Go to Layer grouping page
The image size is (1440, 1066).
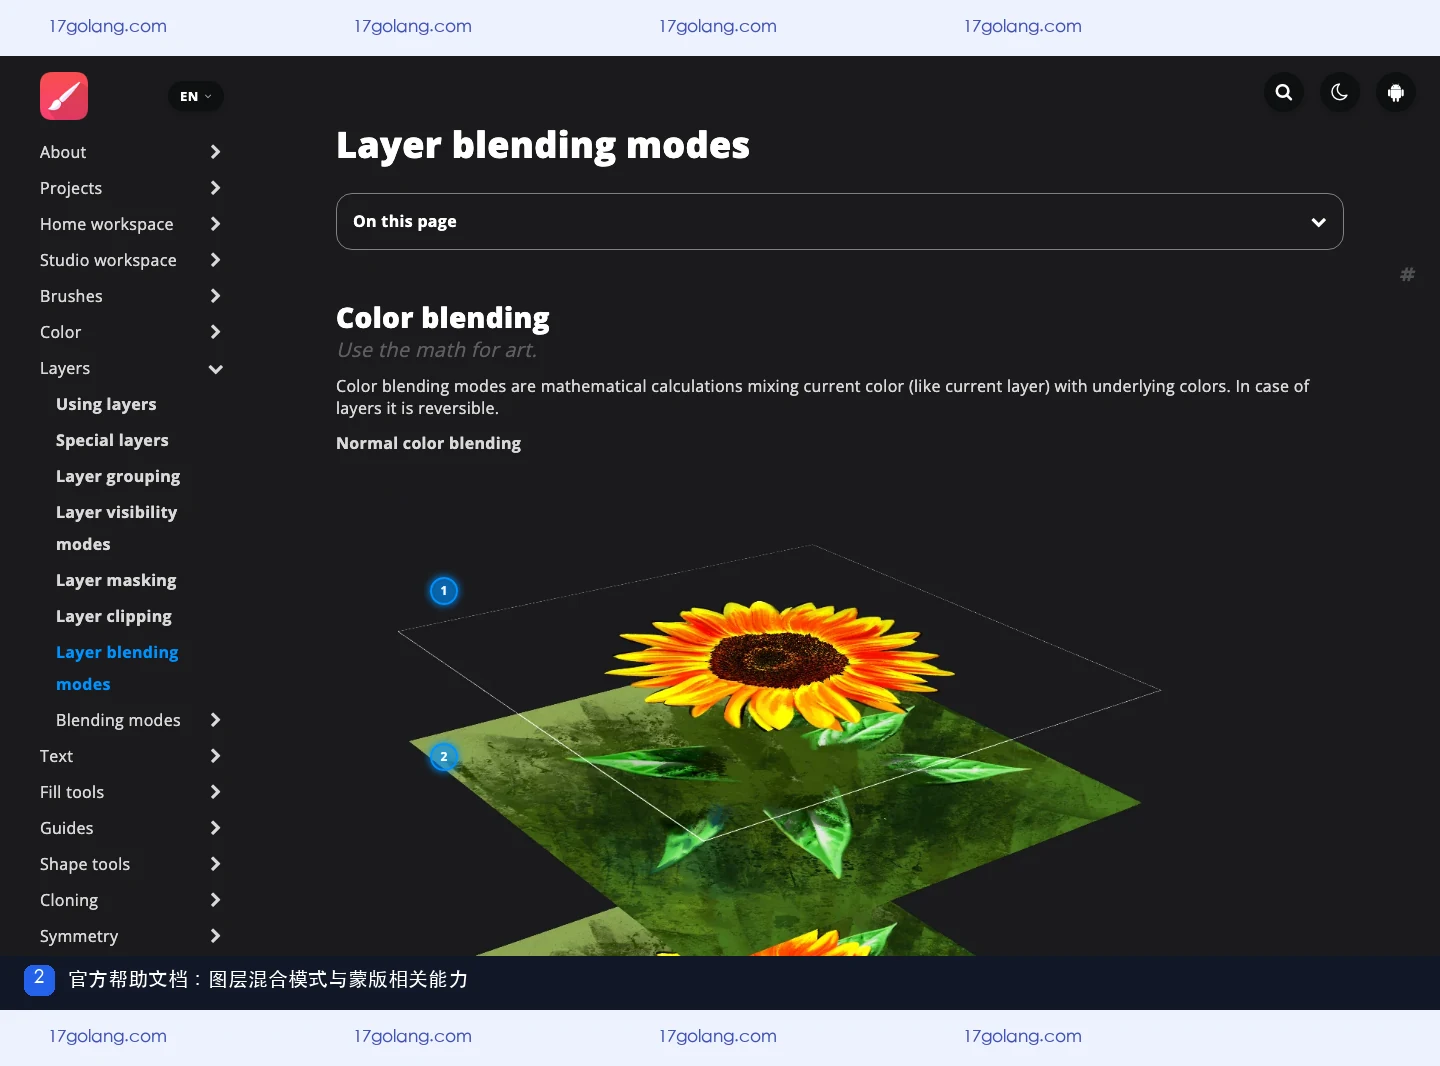click(118, 476)
